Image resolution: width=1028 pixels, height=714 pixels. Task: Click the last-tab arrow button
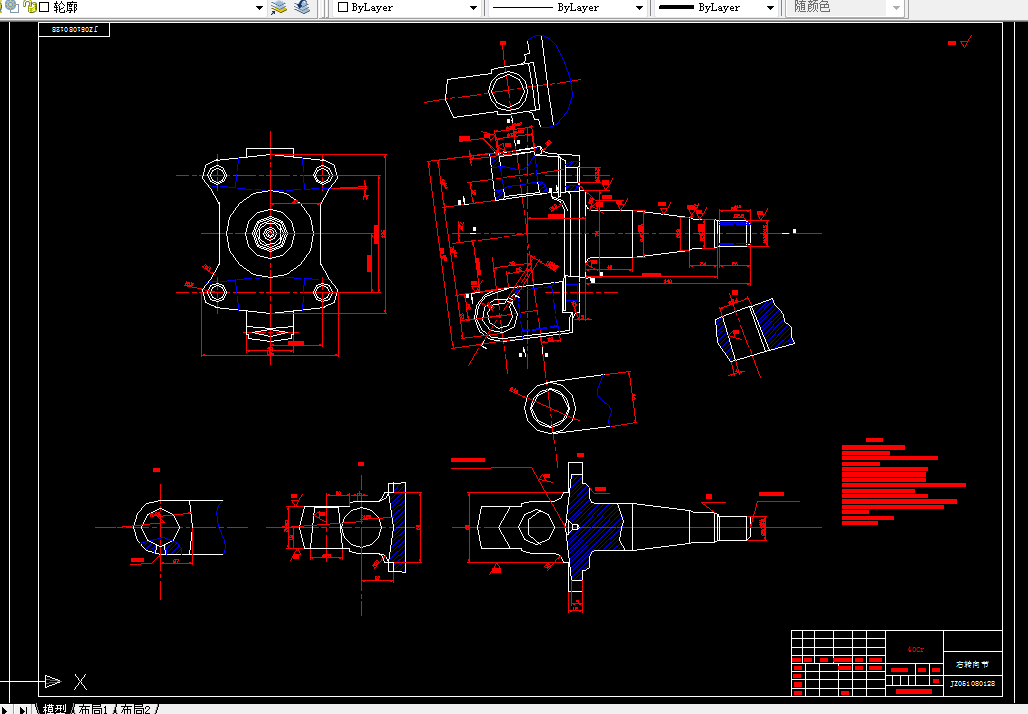point(23,709)
